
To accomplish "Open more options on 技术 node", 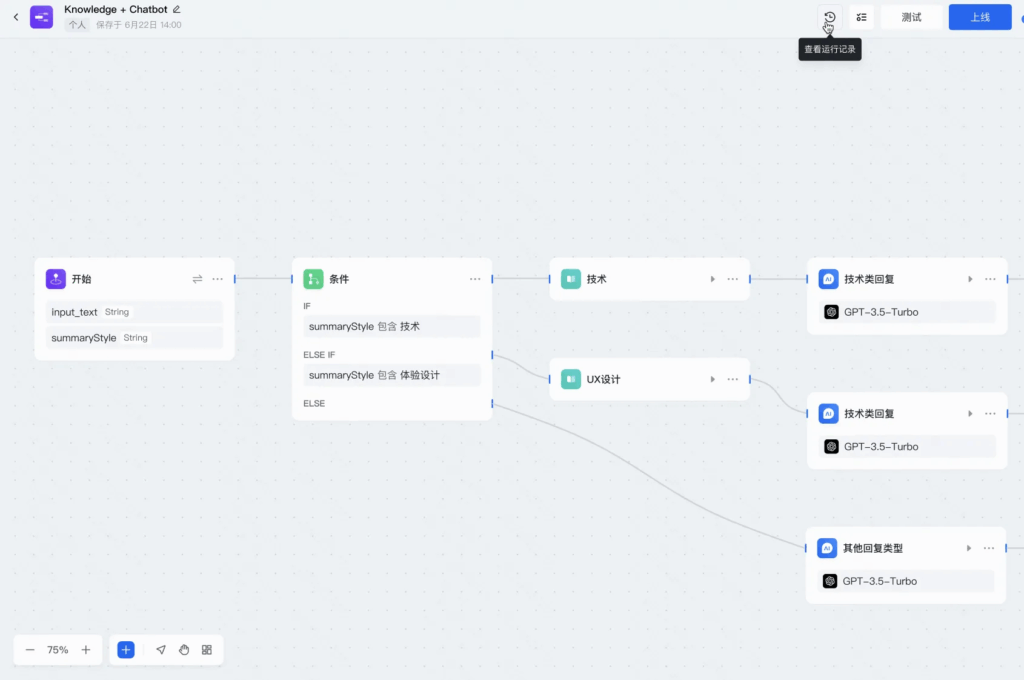I will [733, 279].
